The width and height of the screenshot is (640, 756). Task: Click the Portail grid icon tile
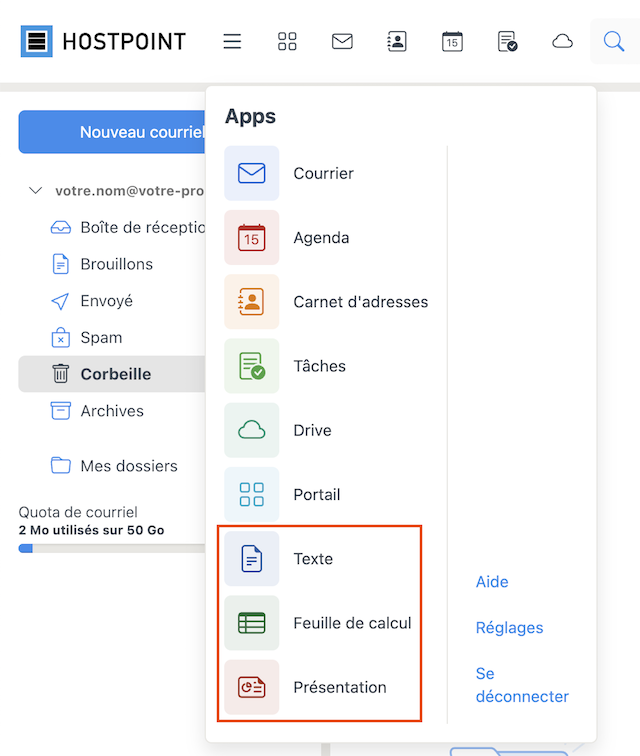coord(252,494)
